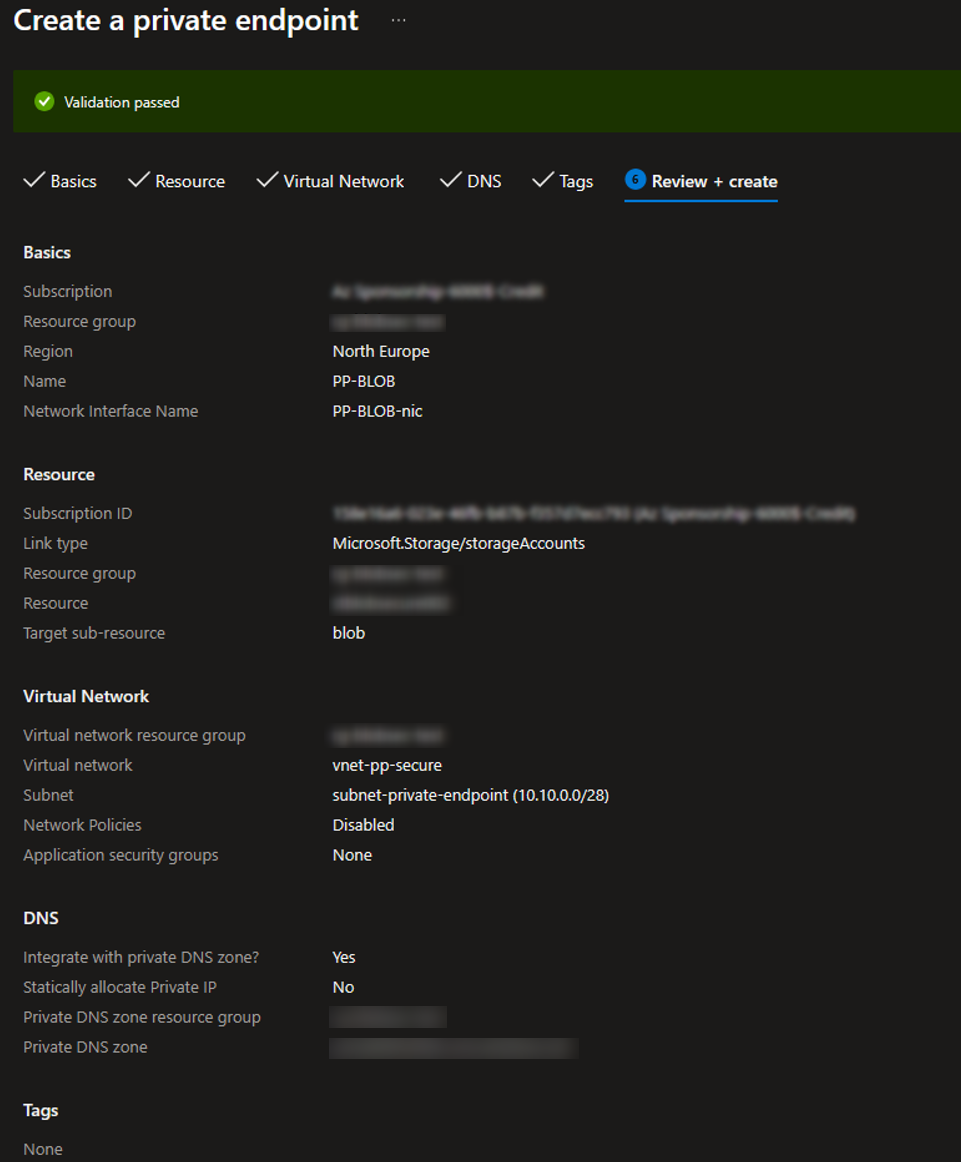This screenshot has height=1162, width=961.
Task: Click the checkmark icon beside Basics tab
Action: pyautogui.click(x=34, y=180)
